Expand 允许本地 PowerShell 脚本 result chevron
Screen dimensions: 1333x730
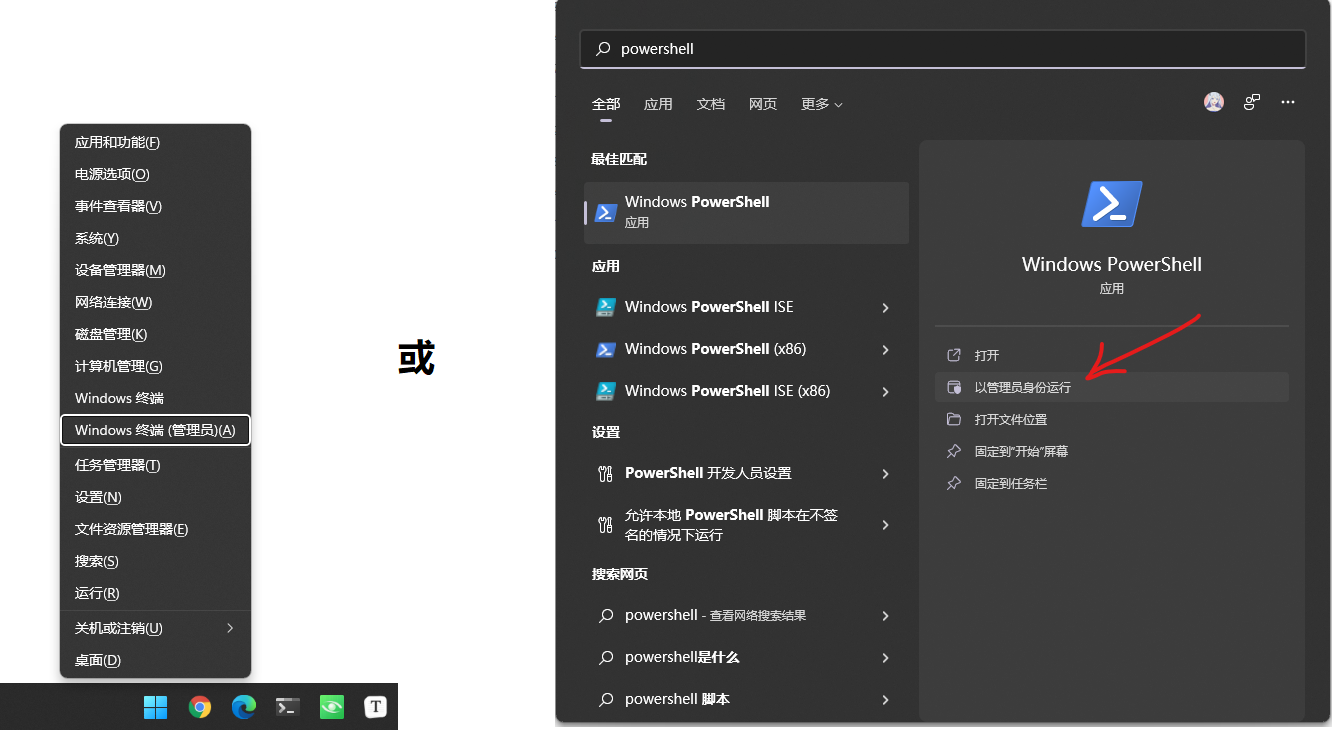[x=886, y=525]
